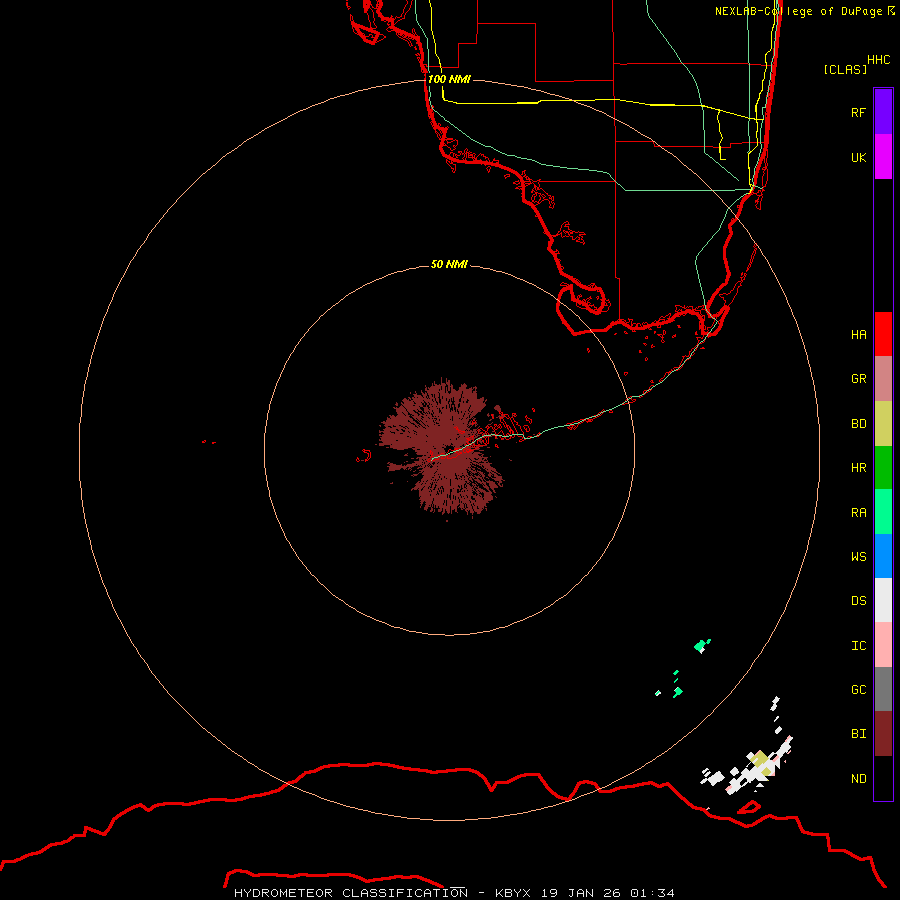
Task: Click the GC legend label
Action: click(x=858, y=690)
